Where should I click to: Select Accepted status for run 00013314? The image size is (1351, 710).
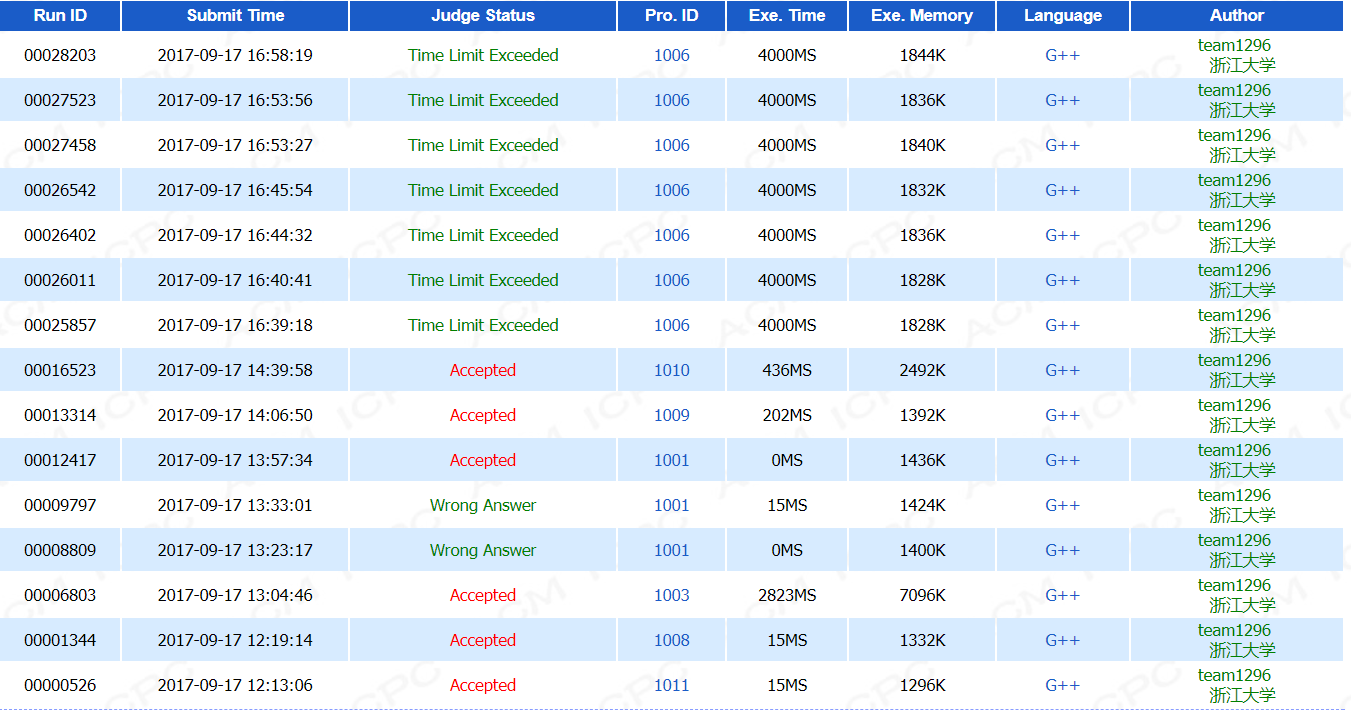pyautogui.click(x=482, y=415)
